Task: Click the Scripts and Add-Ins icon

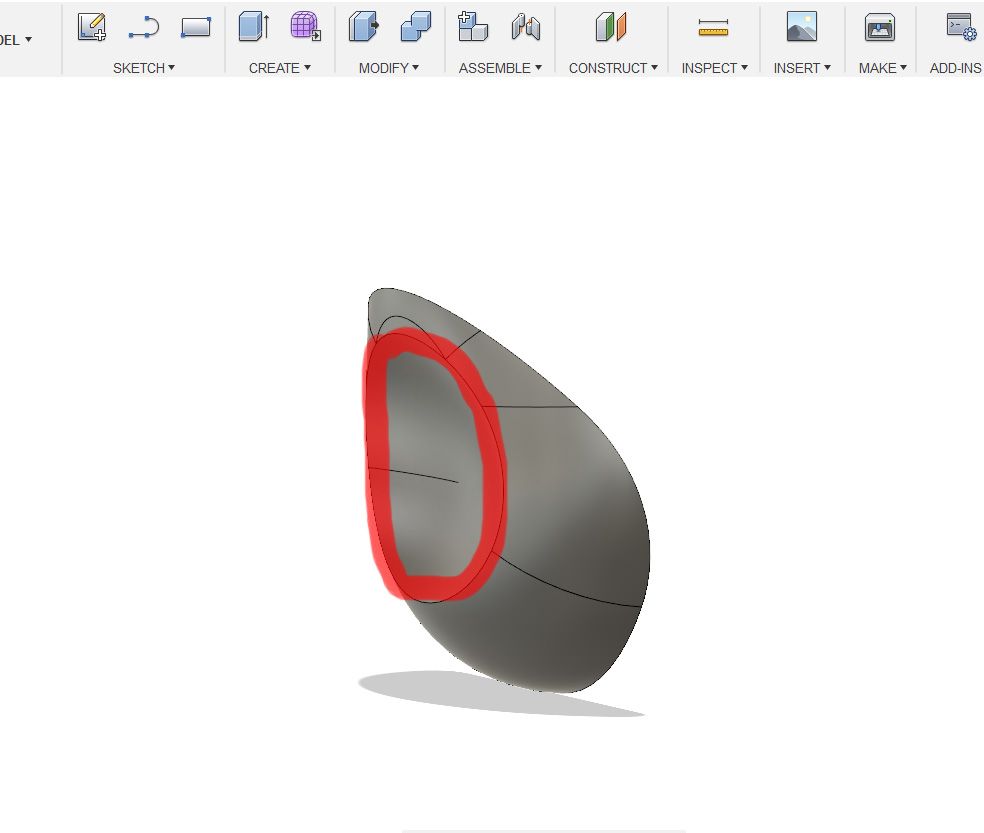Action: click(961, 27)
